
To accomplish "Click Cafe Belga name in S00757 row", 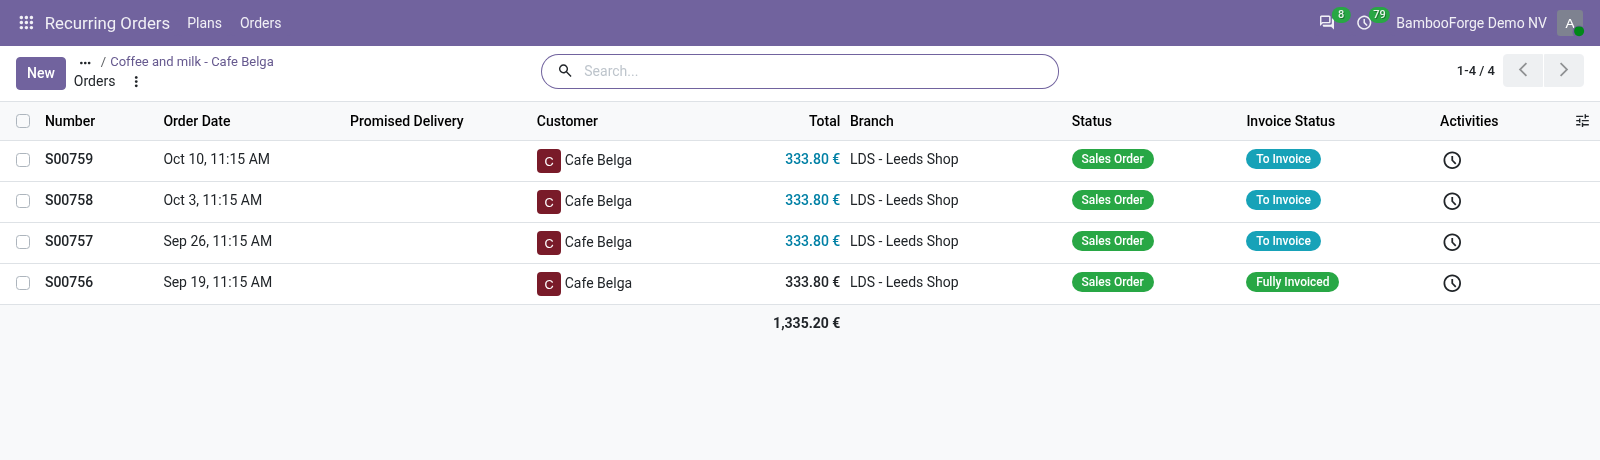I will point(598,242).
